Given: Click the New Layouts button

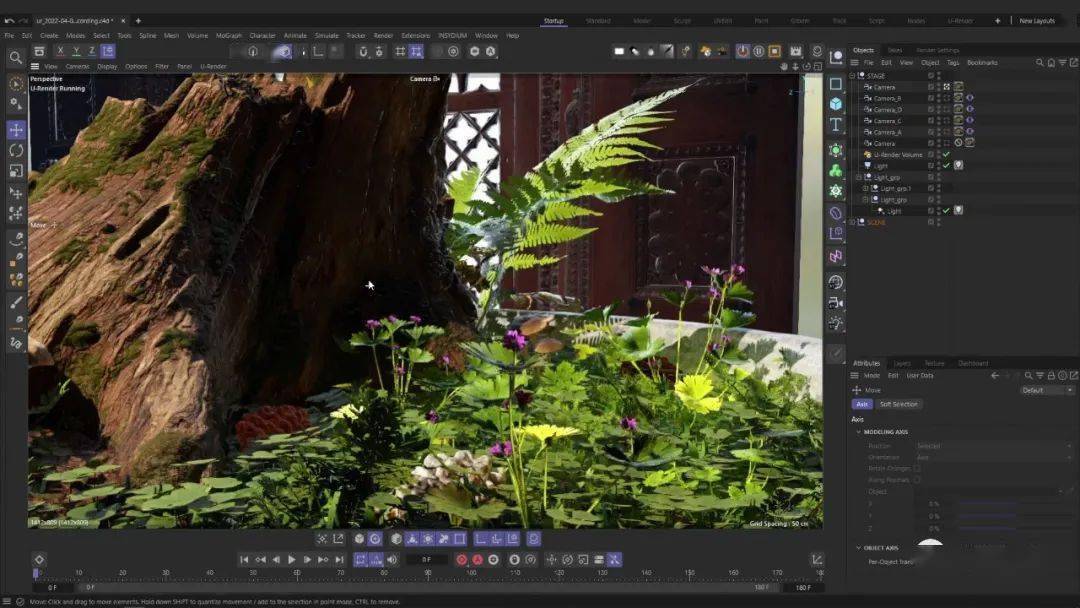Looking at the screenshot, I should click(x=1037, y=20).
